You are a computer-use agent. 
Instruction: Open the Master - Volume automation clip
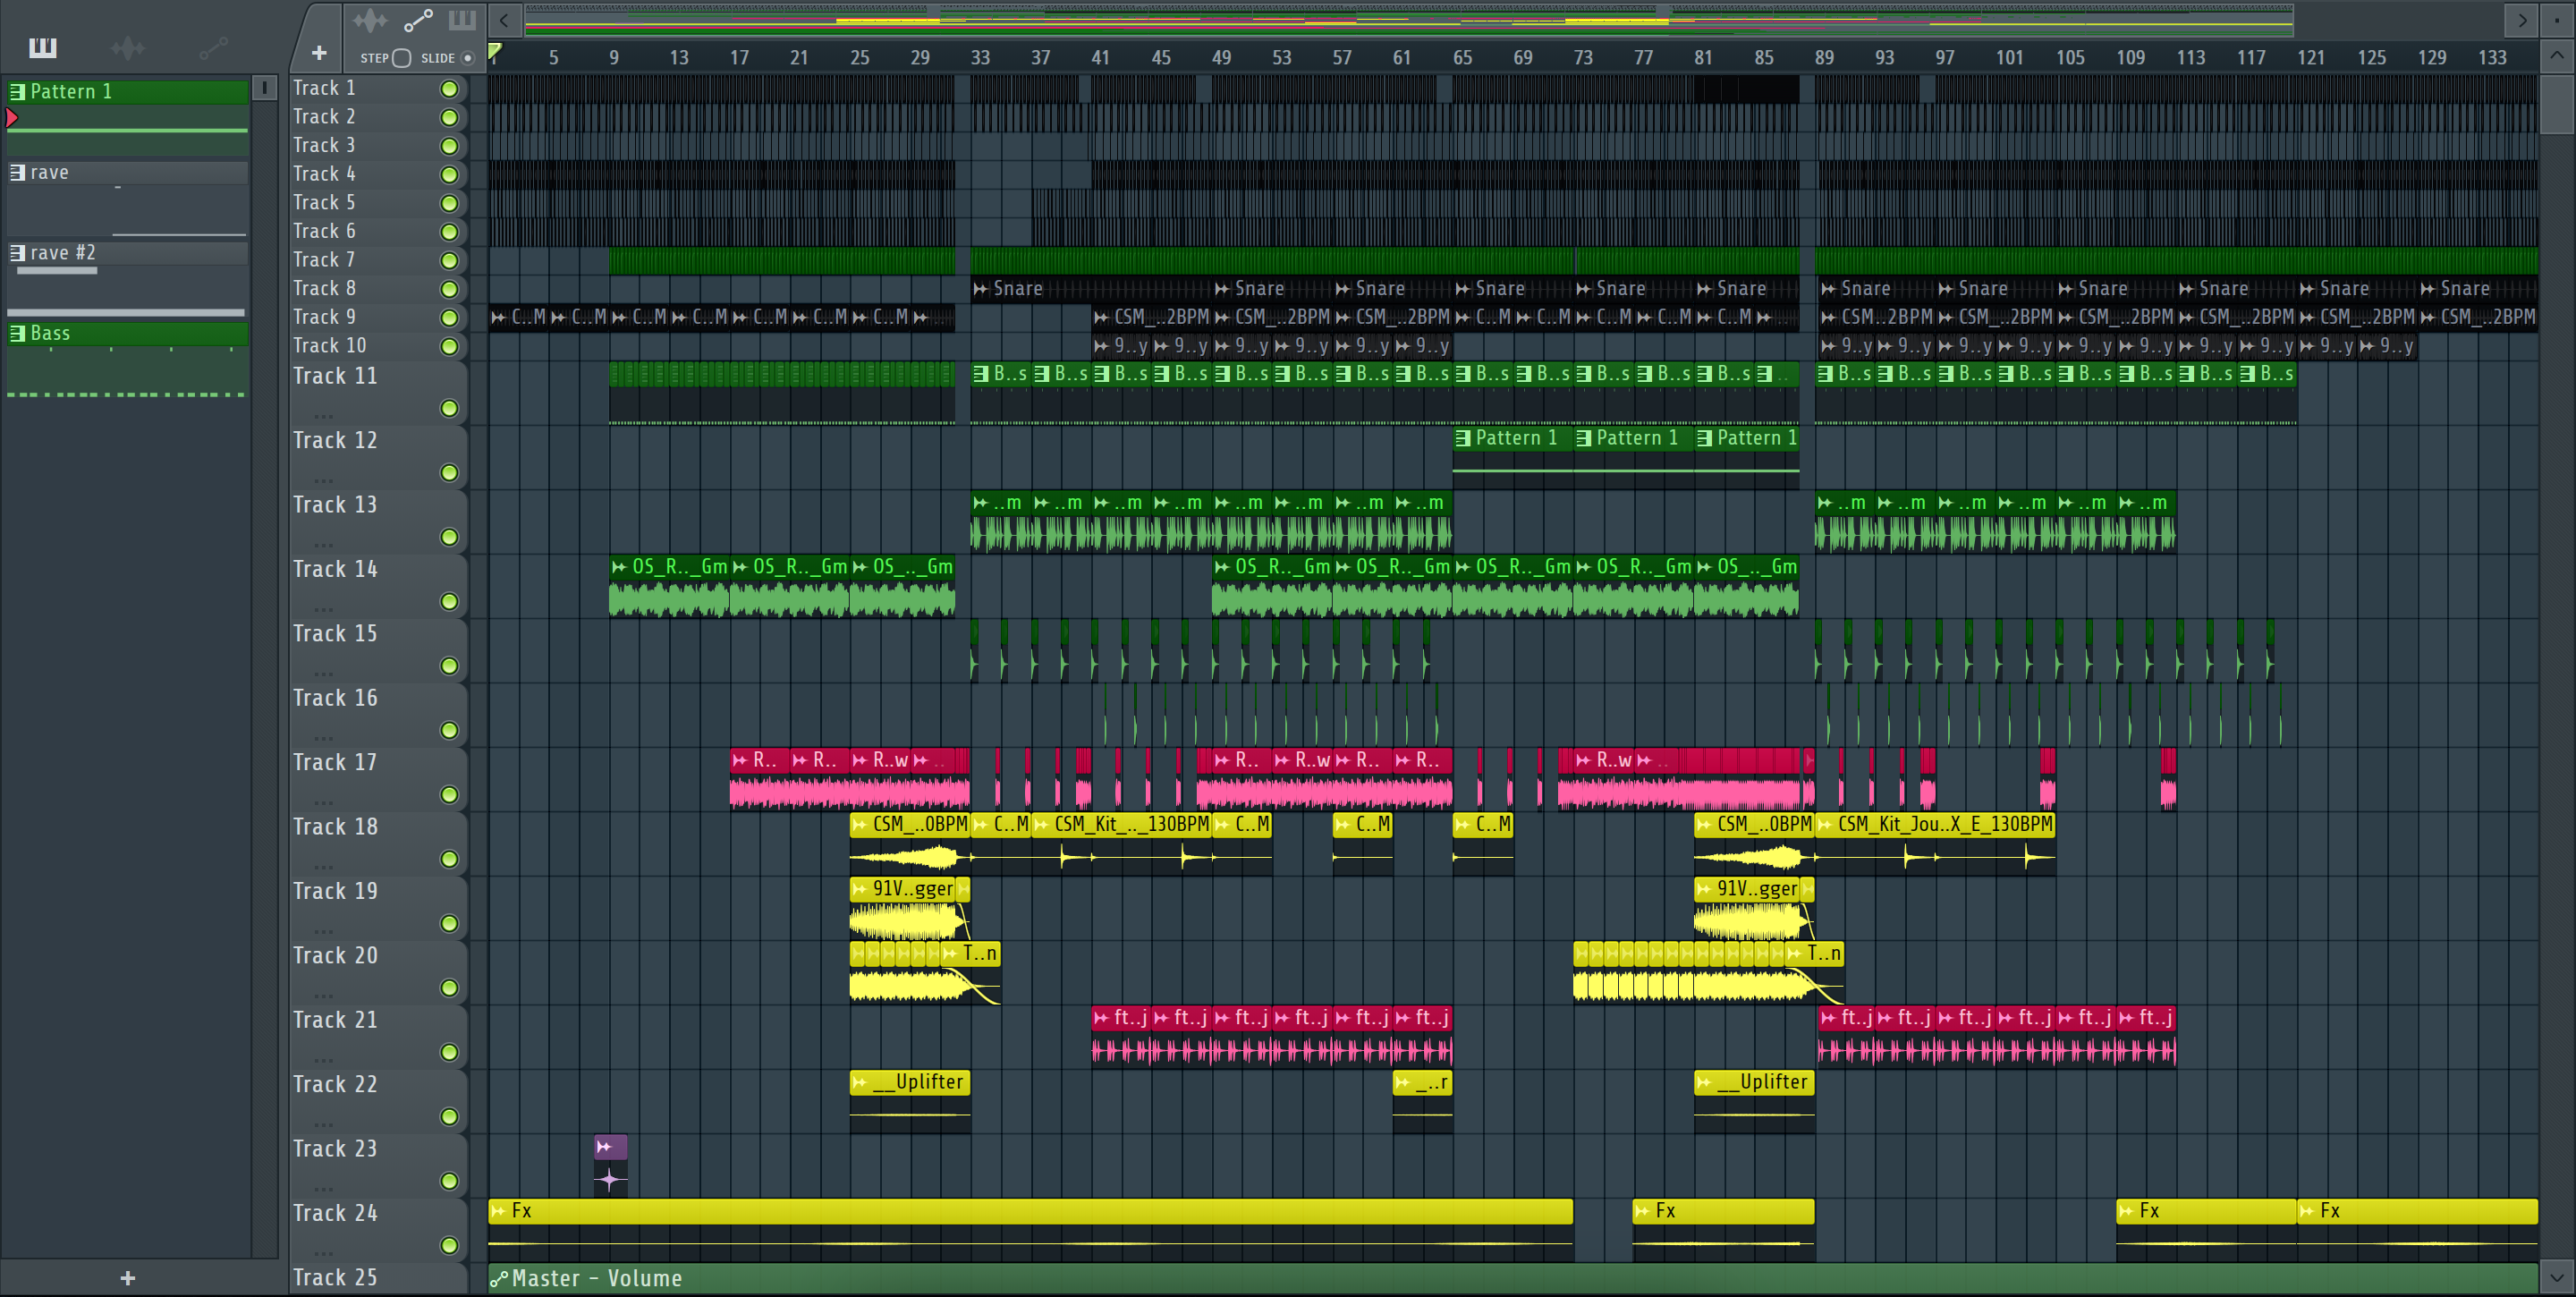point(1512,1278)
